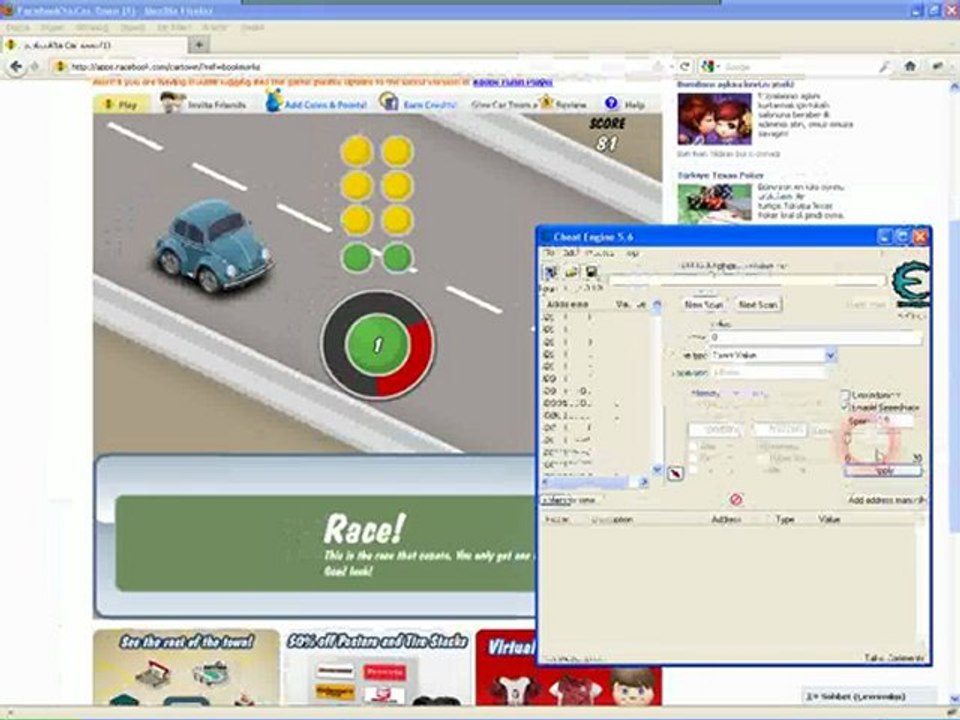Open the Türkiye Texas Poker ad link
960x720 pixels.
(720, 176)
